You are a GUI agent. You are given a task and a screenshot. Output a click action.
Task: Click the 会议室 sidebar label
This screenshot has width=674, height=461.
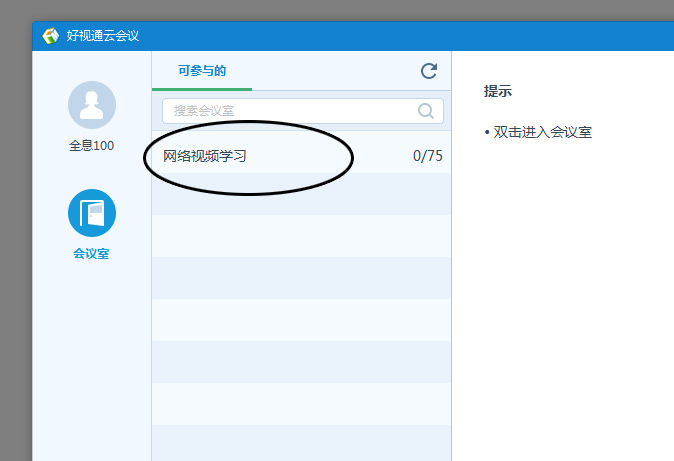[x=91, y=254]
